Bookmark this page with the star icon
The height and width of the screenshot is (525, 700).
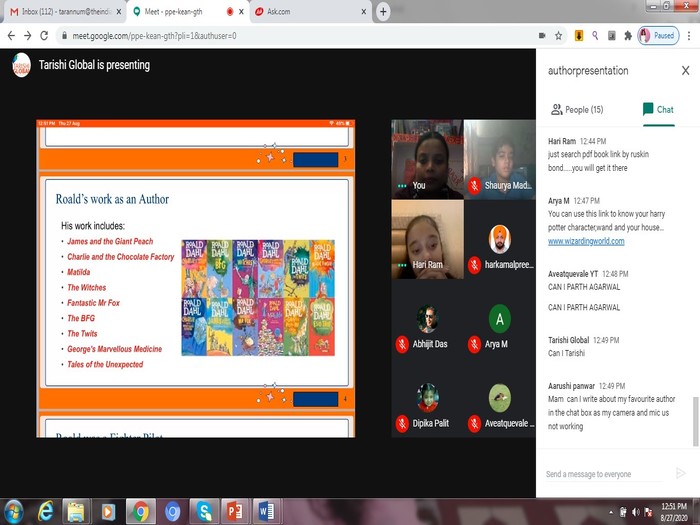(558, 36)
